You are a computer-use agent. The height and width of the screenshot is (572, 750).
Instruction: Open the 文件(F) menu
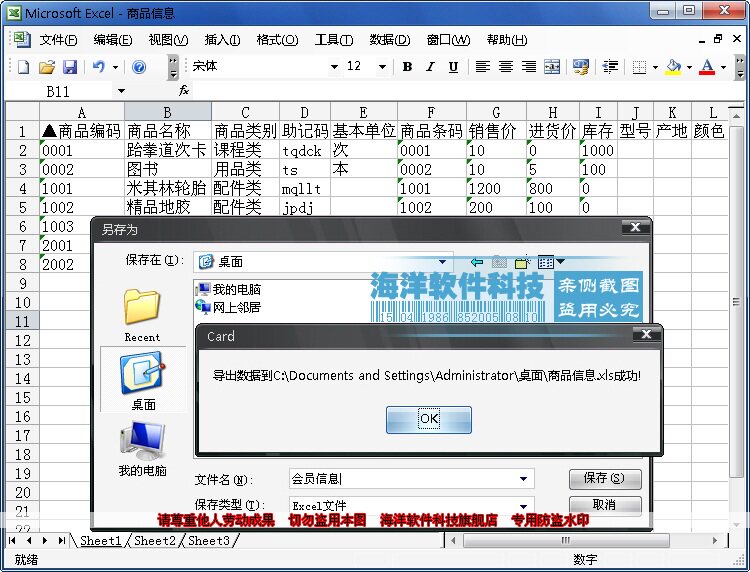point(58,40)
